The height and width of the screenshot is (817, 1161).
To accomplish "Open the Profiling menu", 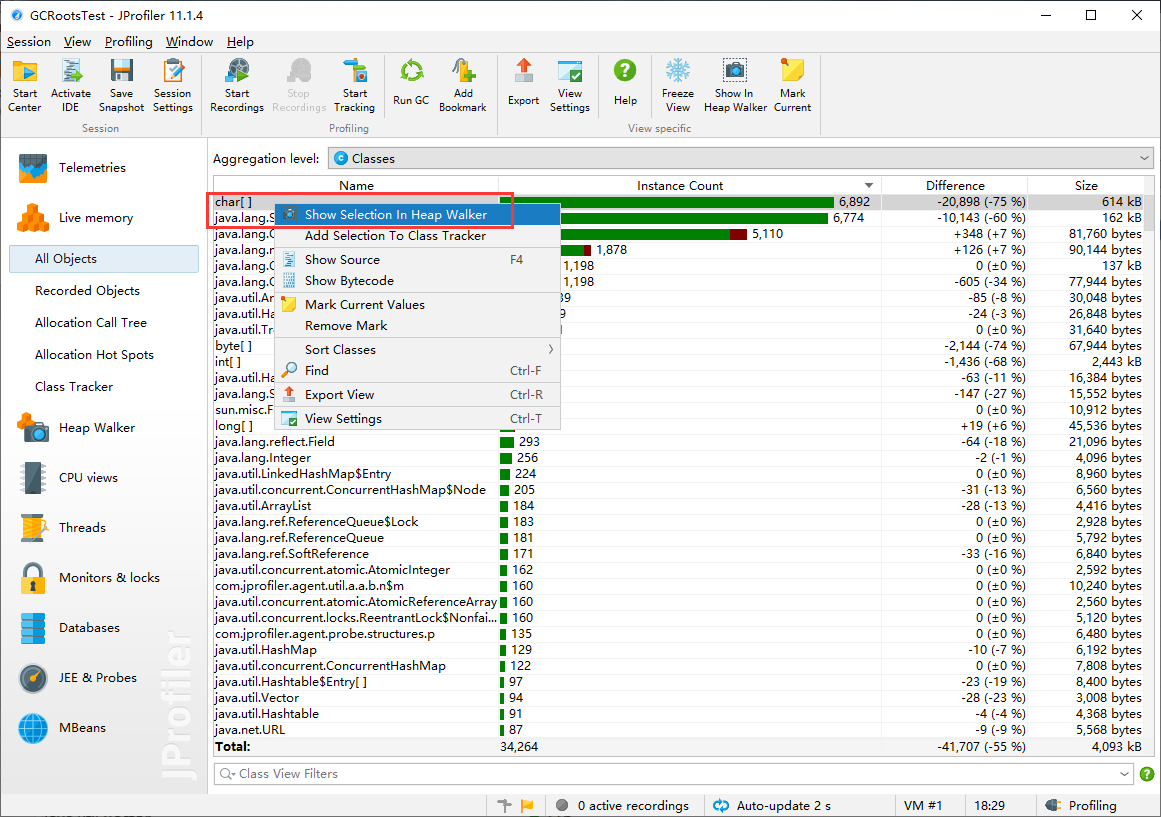I will [128, 41].
